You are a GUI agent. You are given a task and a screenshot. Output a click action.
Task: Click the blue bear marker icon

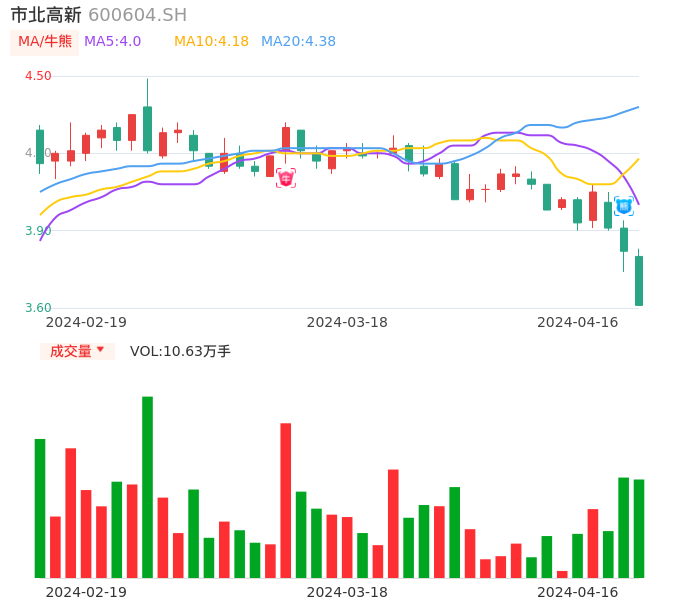tap(623, 206)
